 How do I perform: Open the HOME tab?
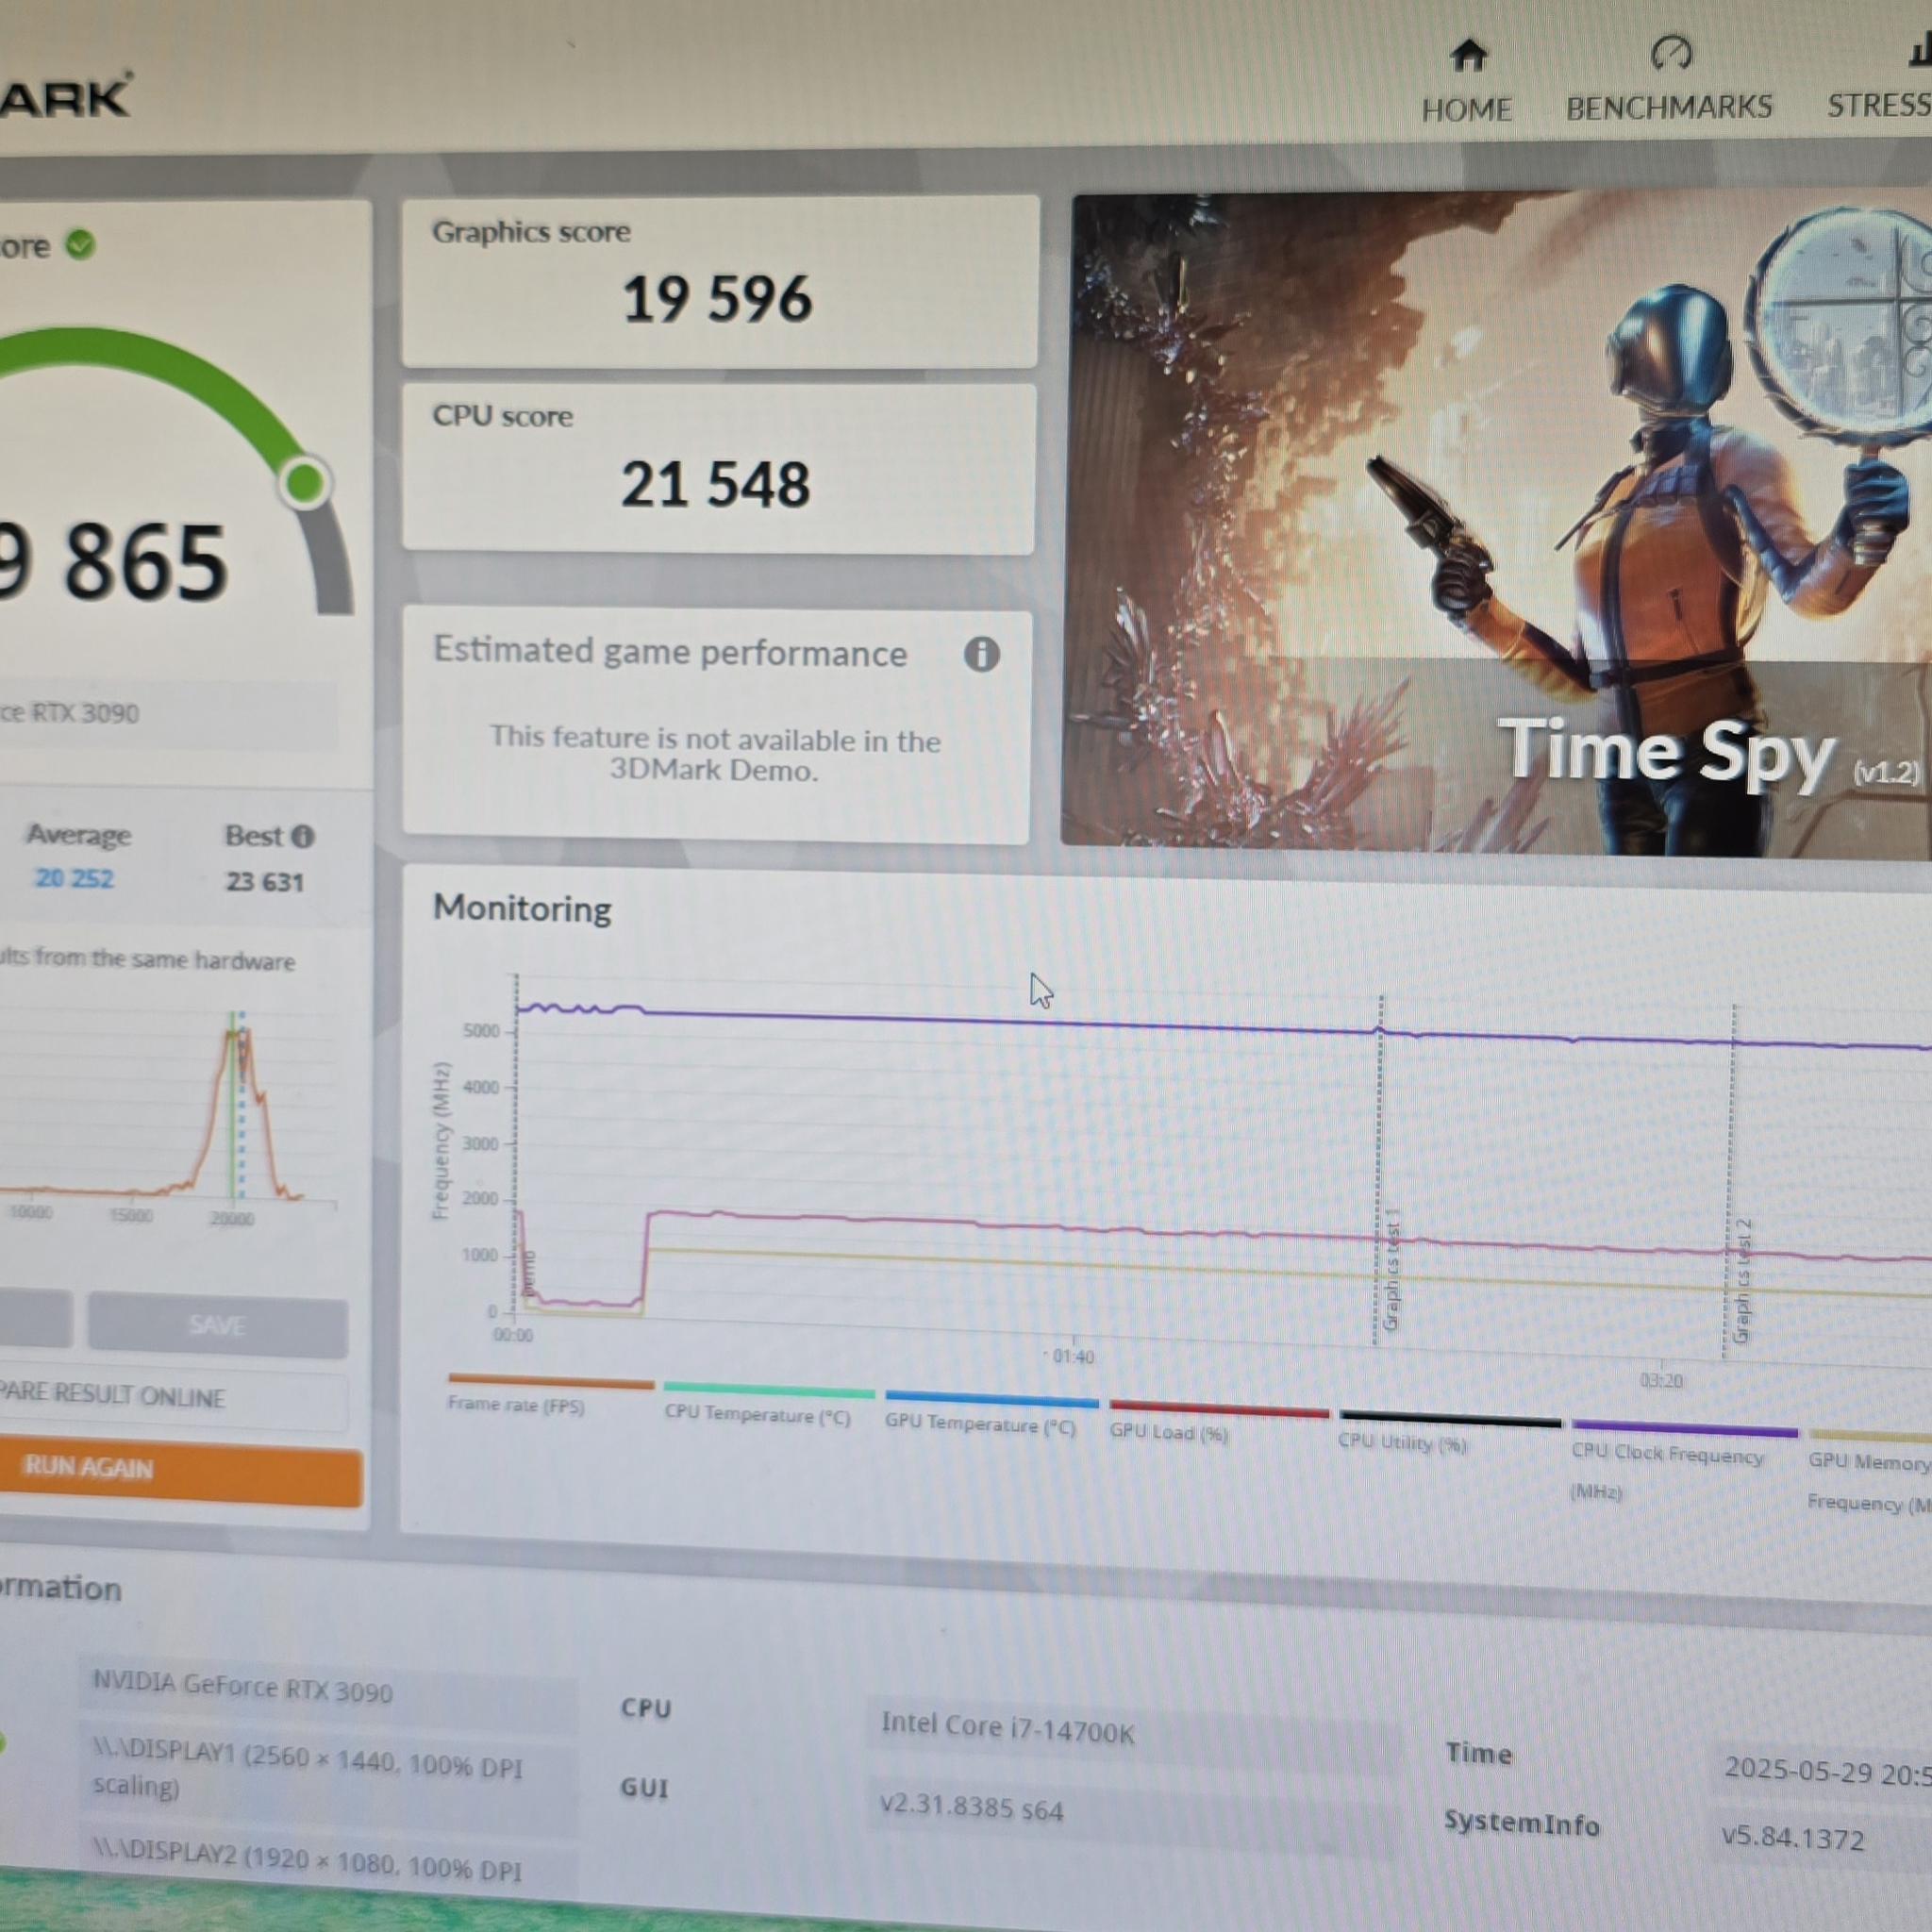click(1466, 82)
